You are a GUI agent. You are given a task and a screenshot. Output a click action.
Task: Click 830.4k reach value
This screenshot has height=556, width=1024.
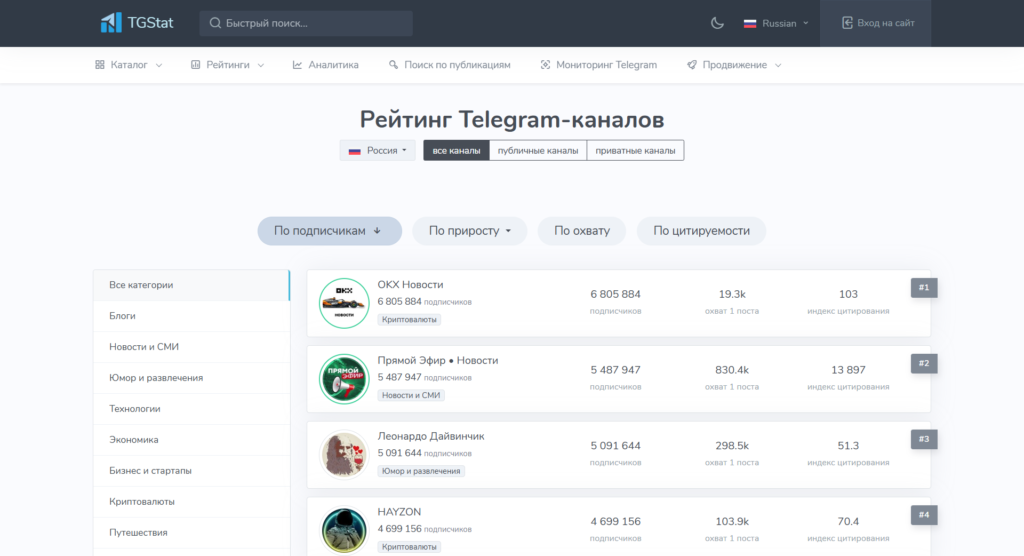pos(731,370)
